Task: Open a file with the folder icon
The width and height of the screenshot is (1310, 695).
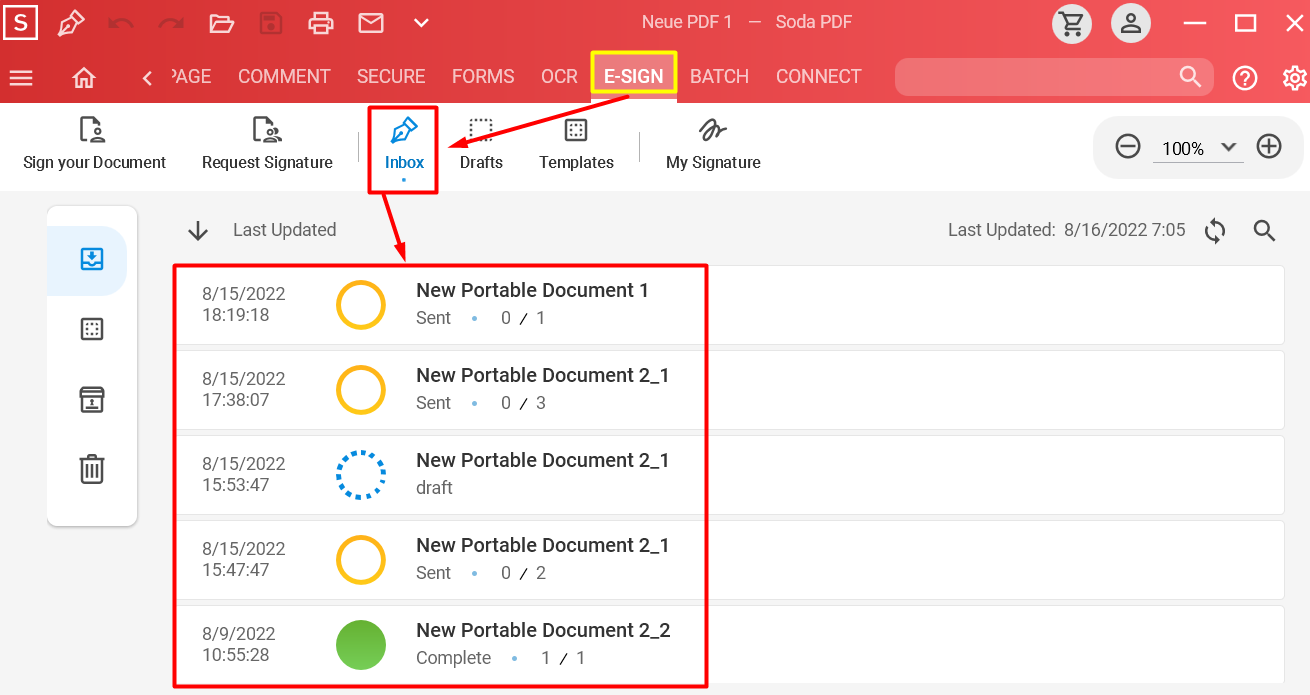Action: pos(221,22)
